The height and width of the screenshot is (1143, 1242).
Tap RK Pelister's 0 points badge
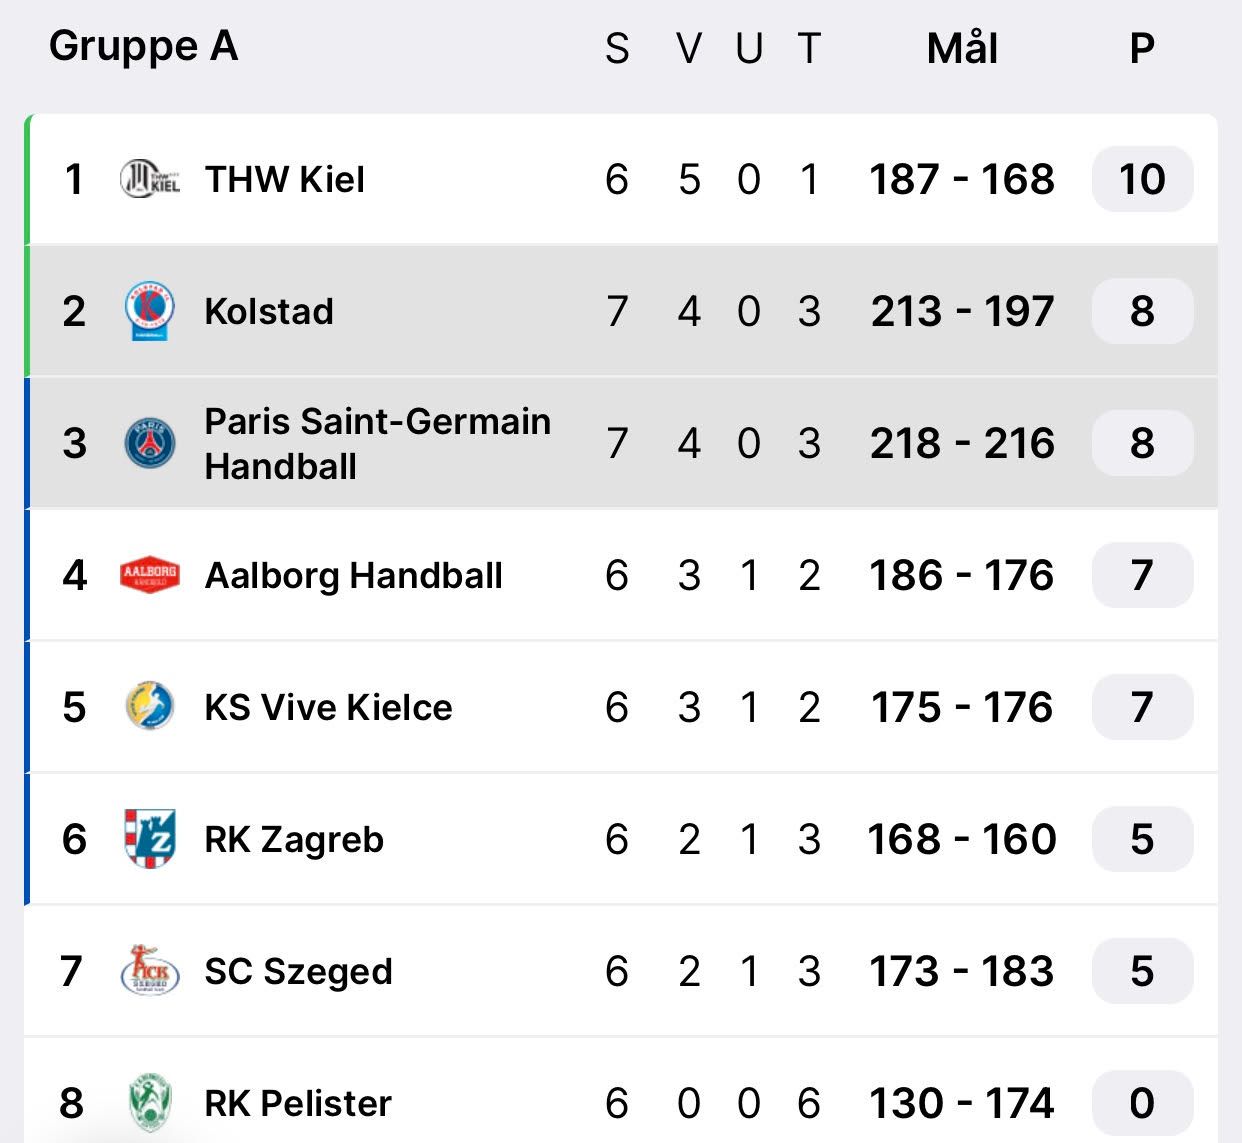click(x=1142, y=1103)
